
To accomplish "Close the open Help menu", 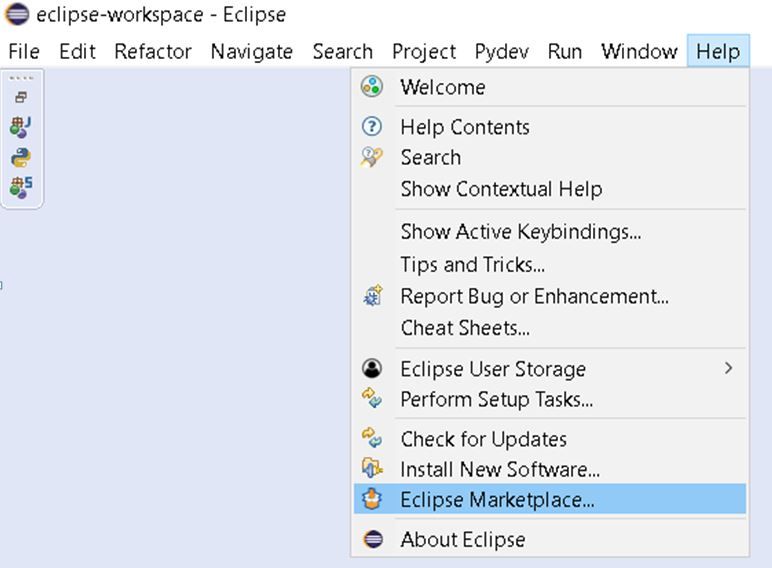I will (718, 51).
